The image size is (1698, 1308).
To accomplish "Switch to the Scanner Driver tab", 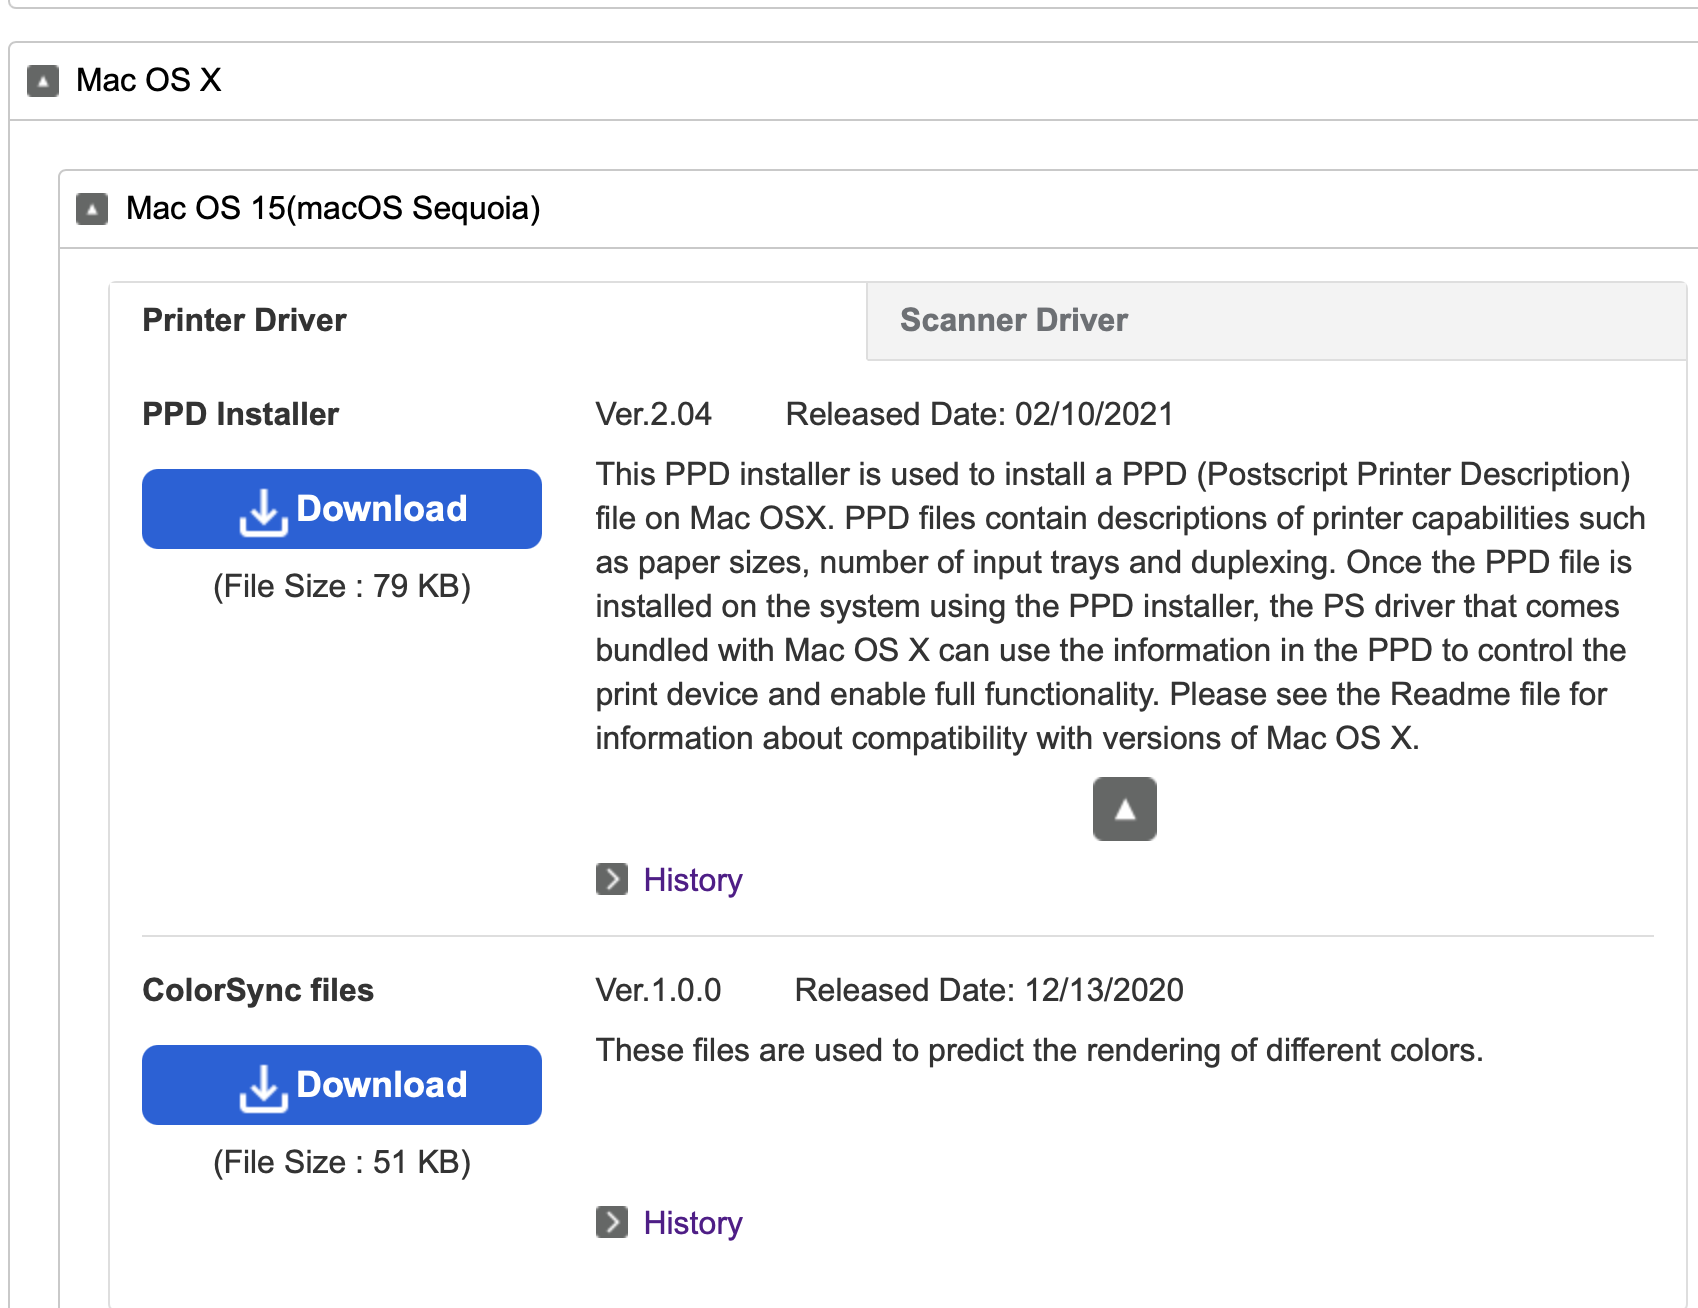I will click(x=1013, y=320).
